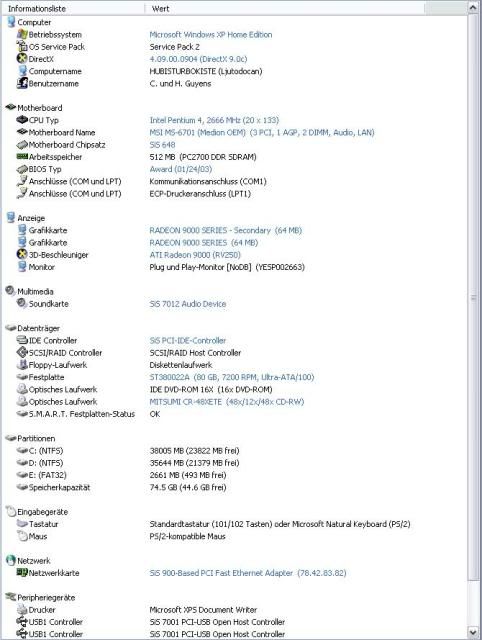The height and width of the screenshot is (640, 482).
Task: Open the Intel Pentium 4 2666 MHz link
Action: point(214,120)
